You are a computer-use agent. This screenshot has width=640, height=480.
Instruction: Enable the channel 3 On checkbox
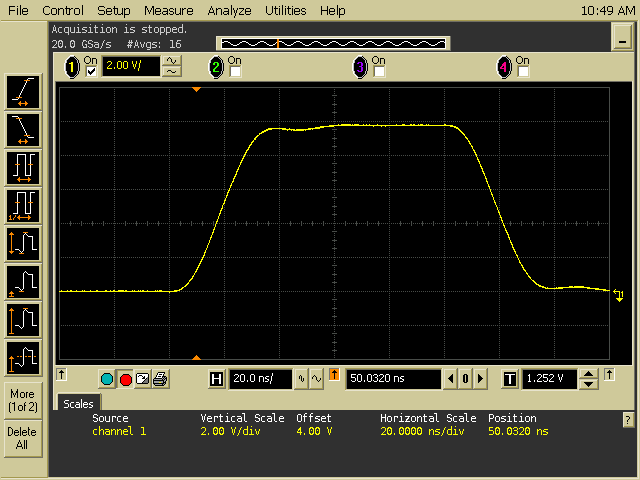pos(379,72)
